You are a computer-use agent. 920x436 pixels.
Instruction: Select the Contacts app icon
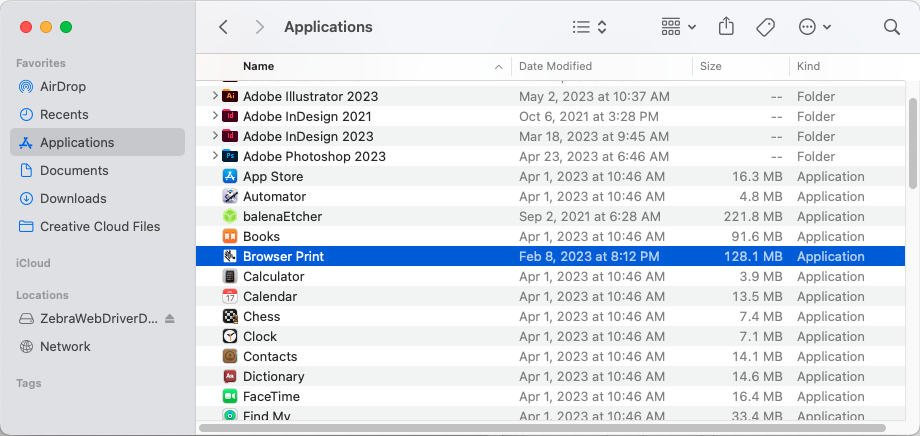click(x=230, y=356)
